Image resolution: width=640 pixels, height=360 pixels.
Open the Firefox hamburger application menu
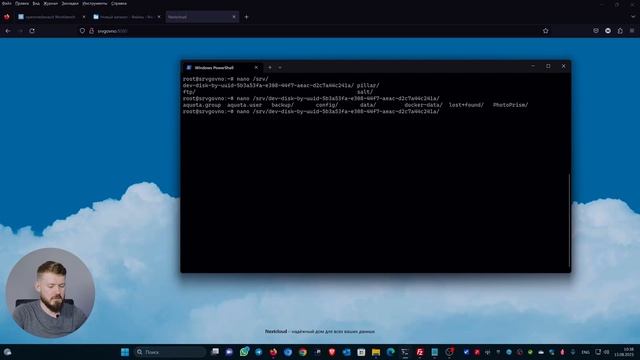coord(632,31)
